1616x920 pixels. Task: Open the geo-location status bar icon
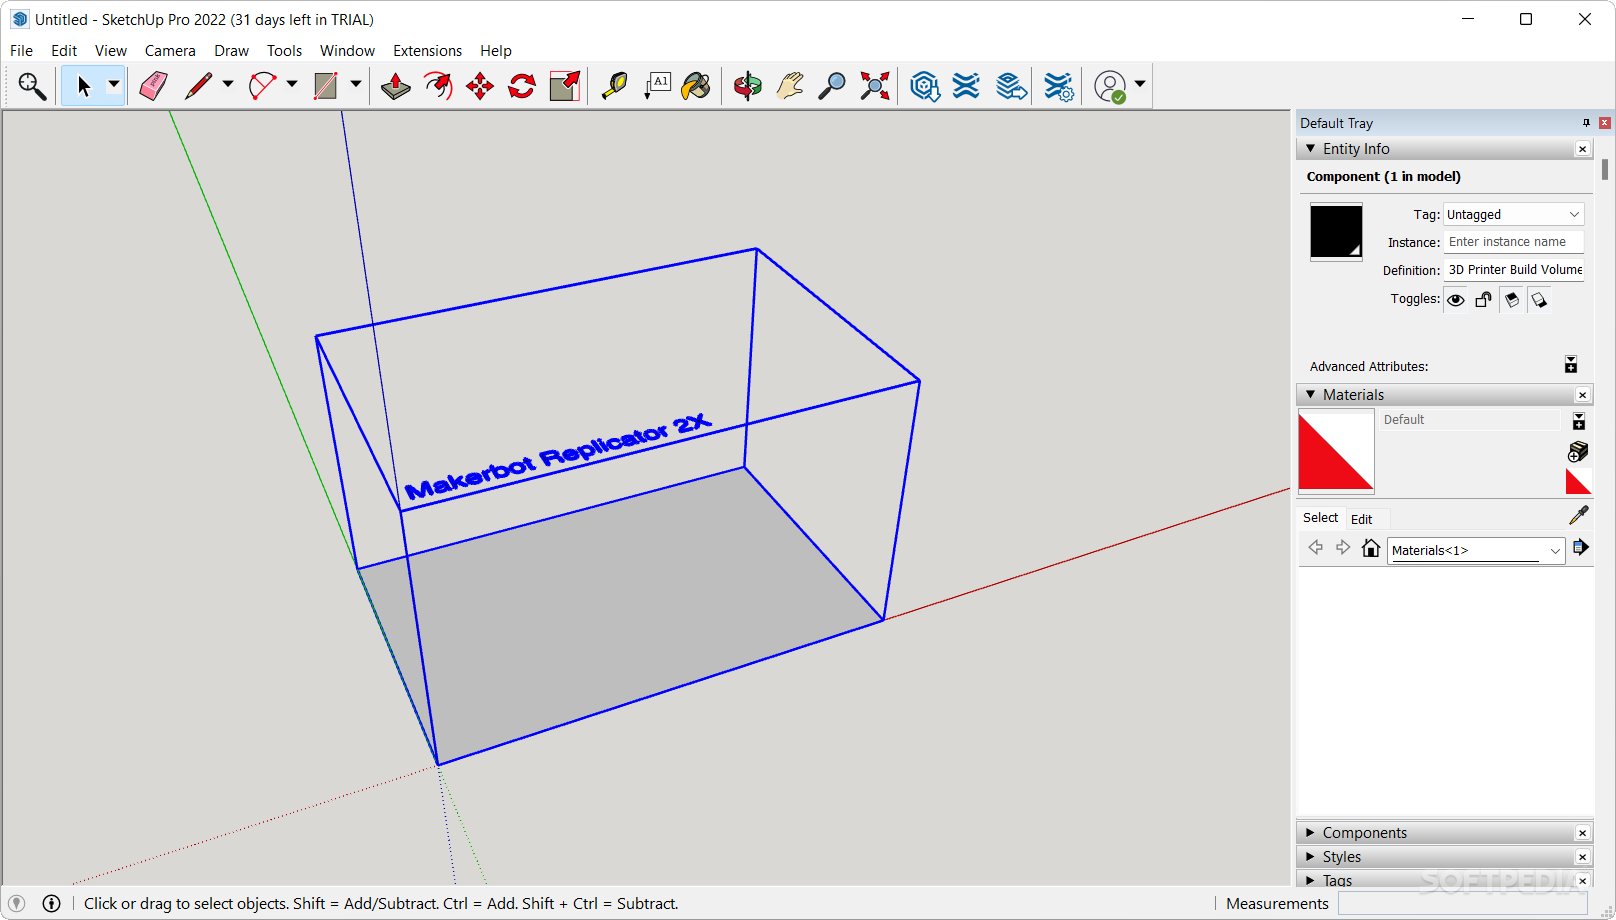[16, 903]
